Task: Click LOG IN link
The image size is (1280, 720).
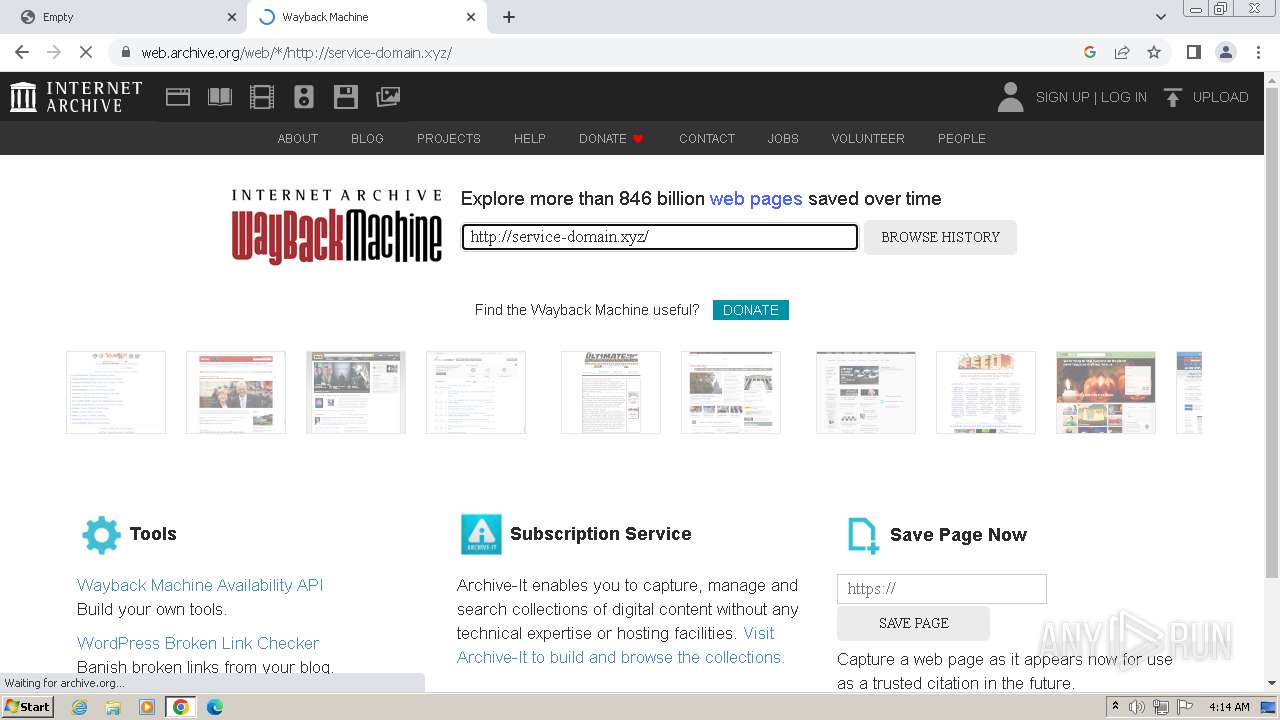Action: coord(1124,97)
